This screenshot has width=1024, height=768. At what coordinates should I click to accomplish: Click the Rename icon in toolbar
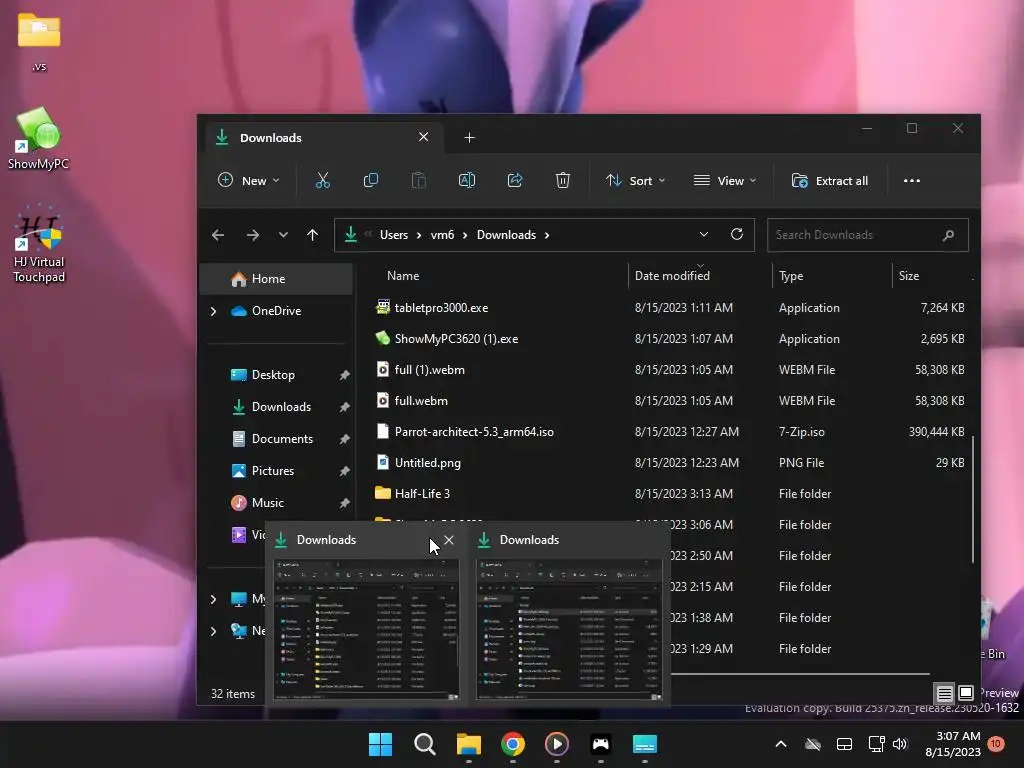click(467, 181)
